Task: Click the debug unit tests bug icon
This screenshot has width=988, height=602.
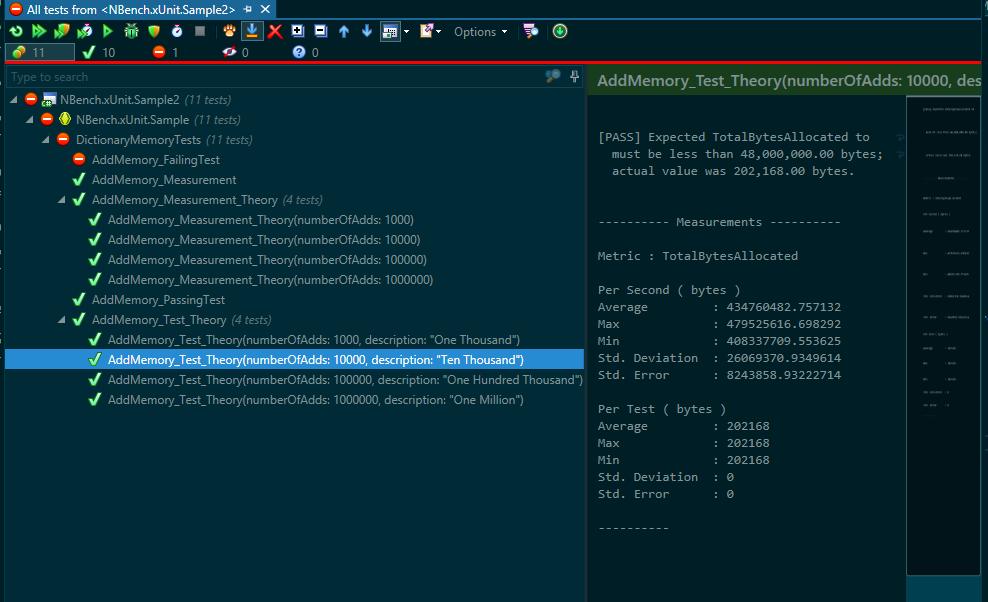Action: tap(131, 31)
